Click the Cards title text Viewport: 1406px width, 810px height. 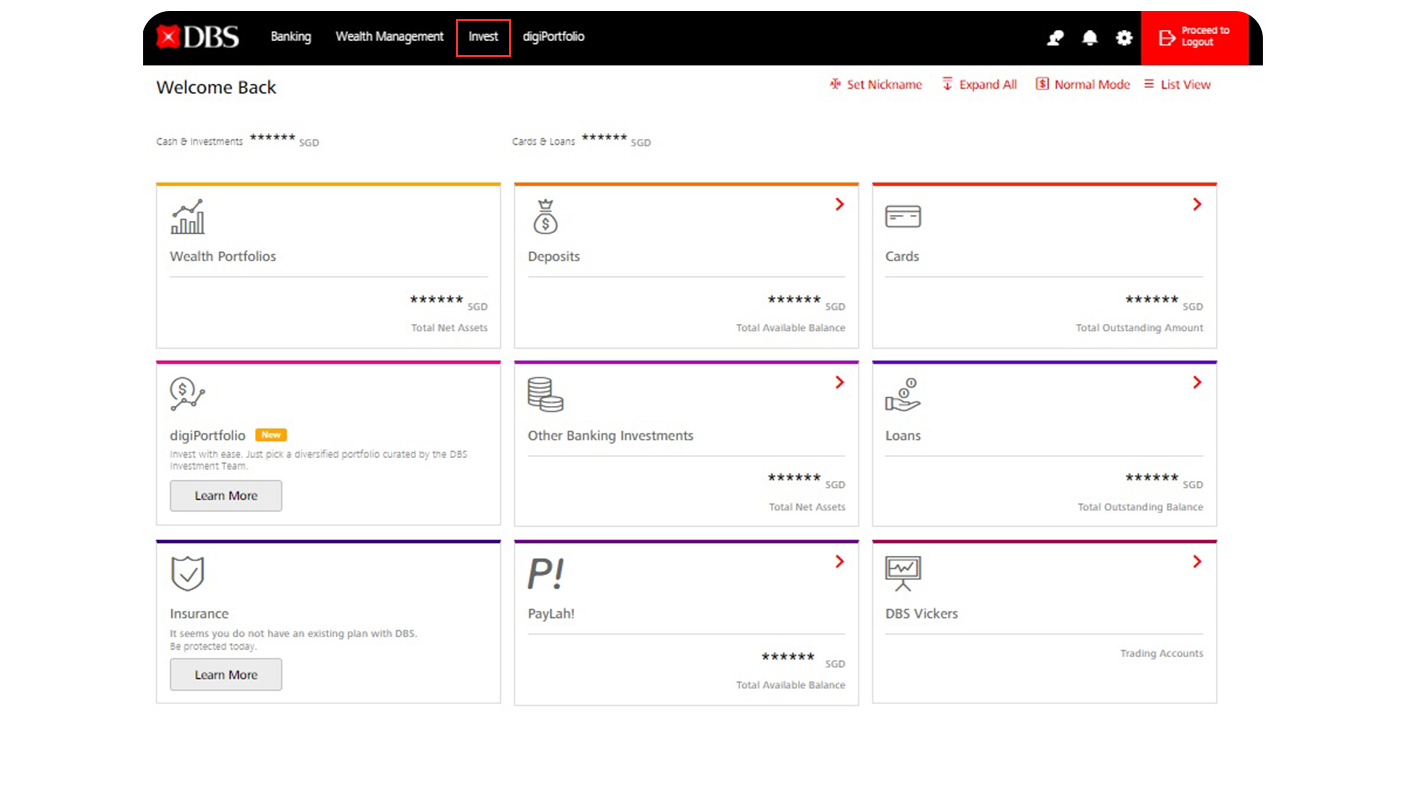click(902, 256)
